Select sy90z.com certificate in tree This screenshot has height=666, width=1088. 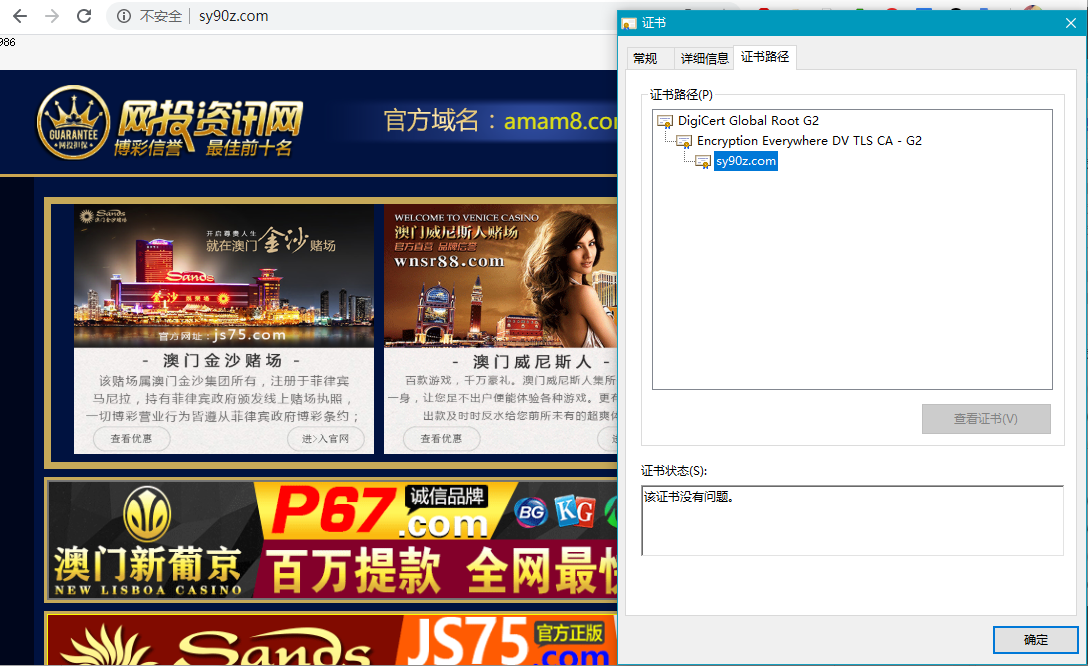tap(746, 161)
